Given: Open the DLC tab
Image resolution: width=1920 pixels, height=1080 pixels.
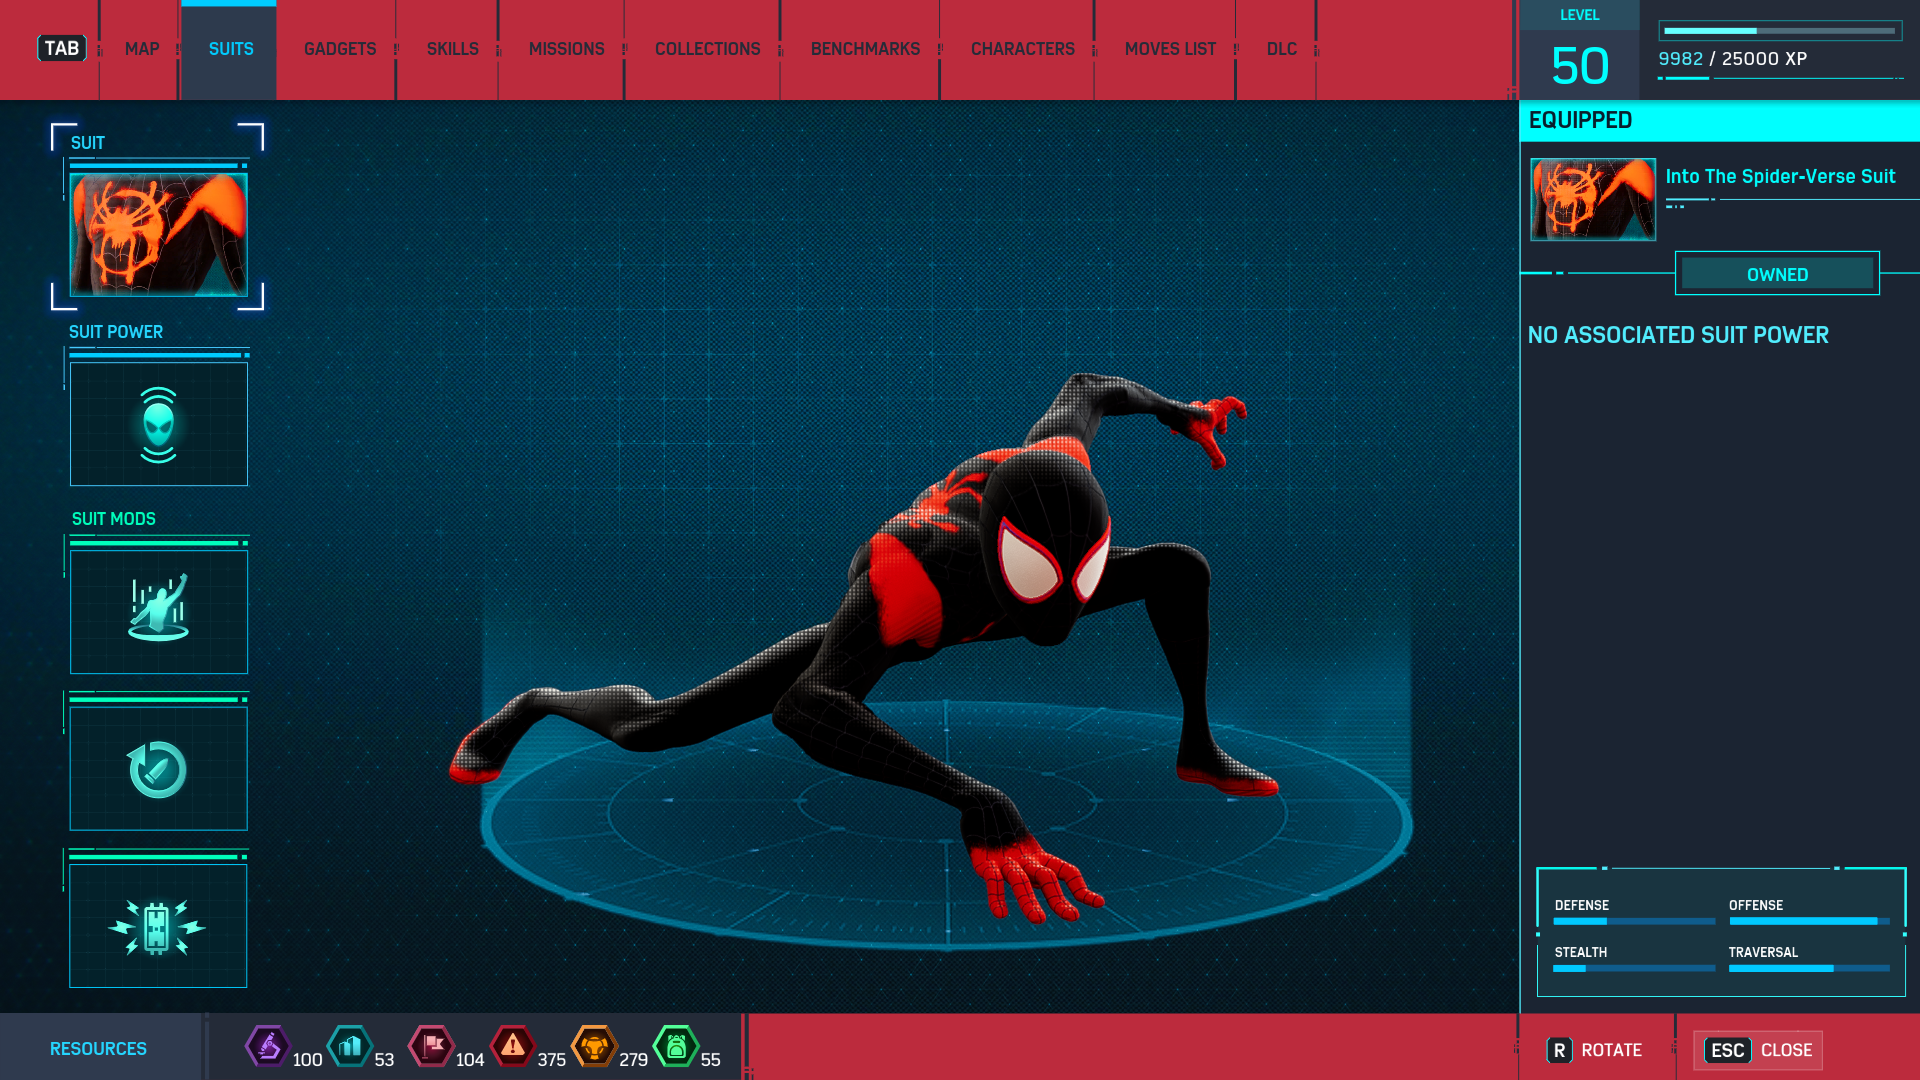Looking at the screenshot, I should pos(1281,49).
